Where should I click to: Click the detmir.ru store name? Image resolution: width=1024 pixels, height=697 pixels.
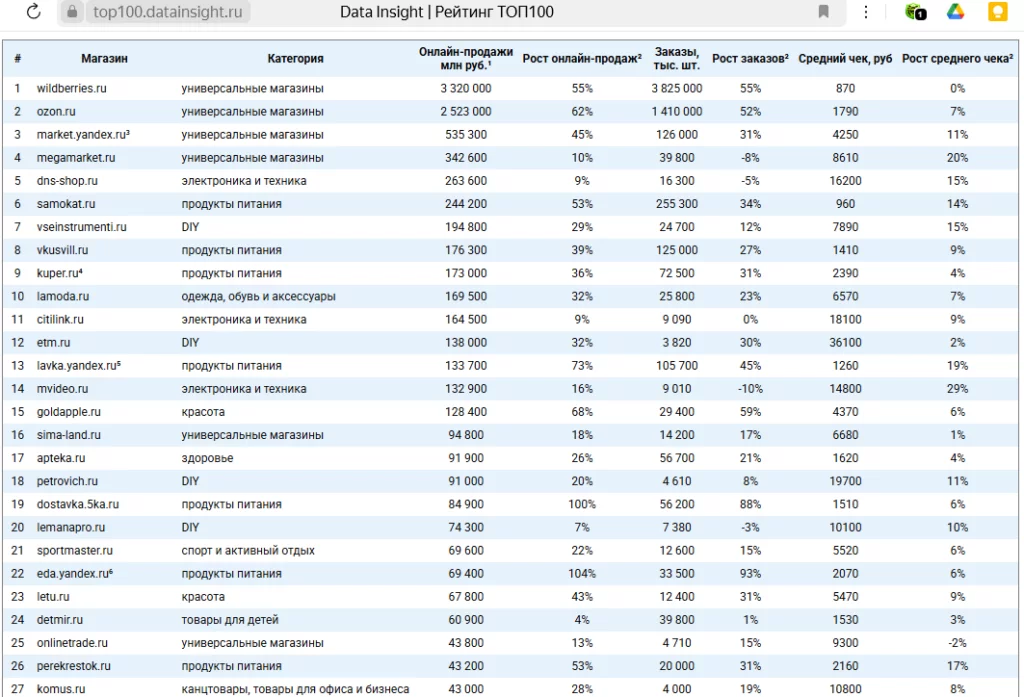pyautogui.click(x=59, y=620)
